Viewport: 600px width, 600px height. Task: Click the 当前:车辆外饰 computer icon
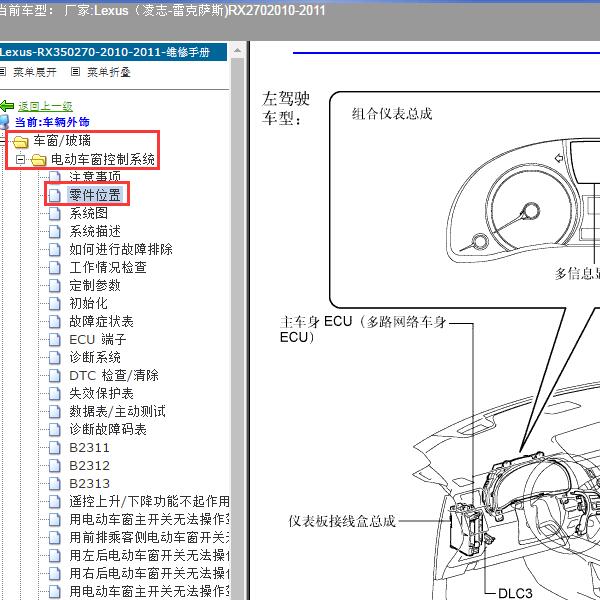click(4, 122)
